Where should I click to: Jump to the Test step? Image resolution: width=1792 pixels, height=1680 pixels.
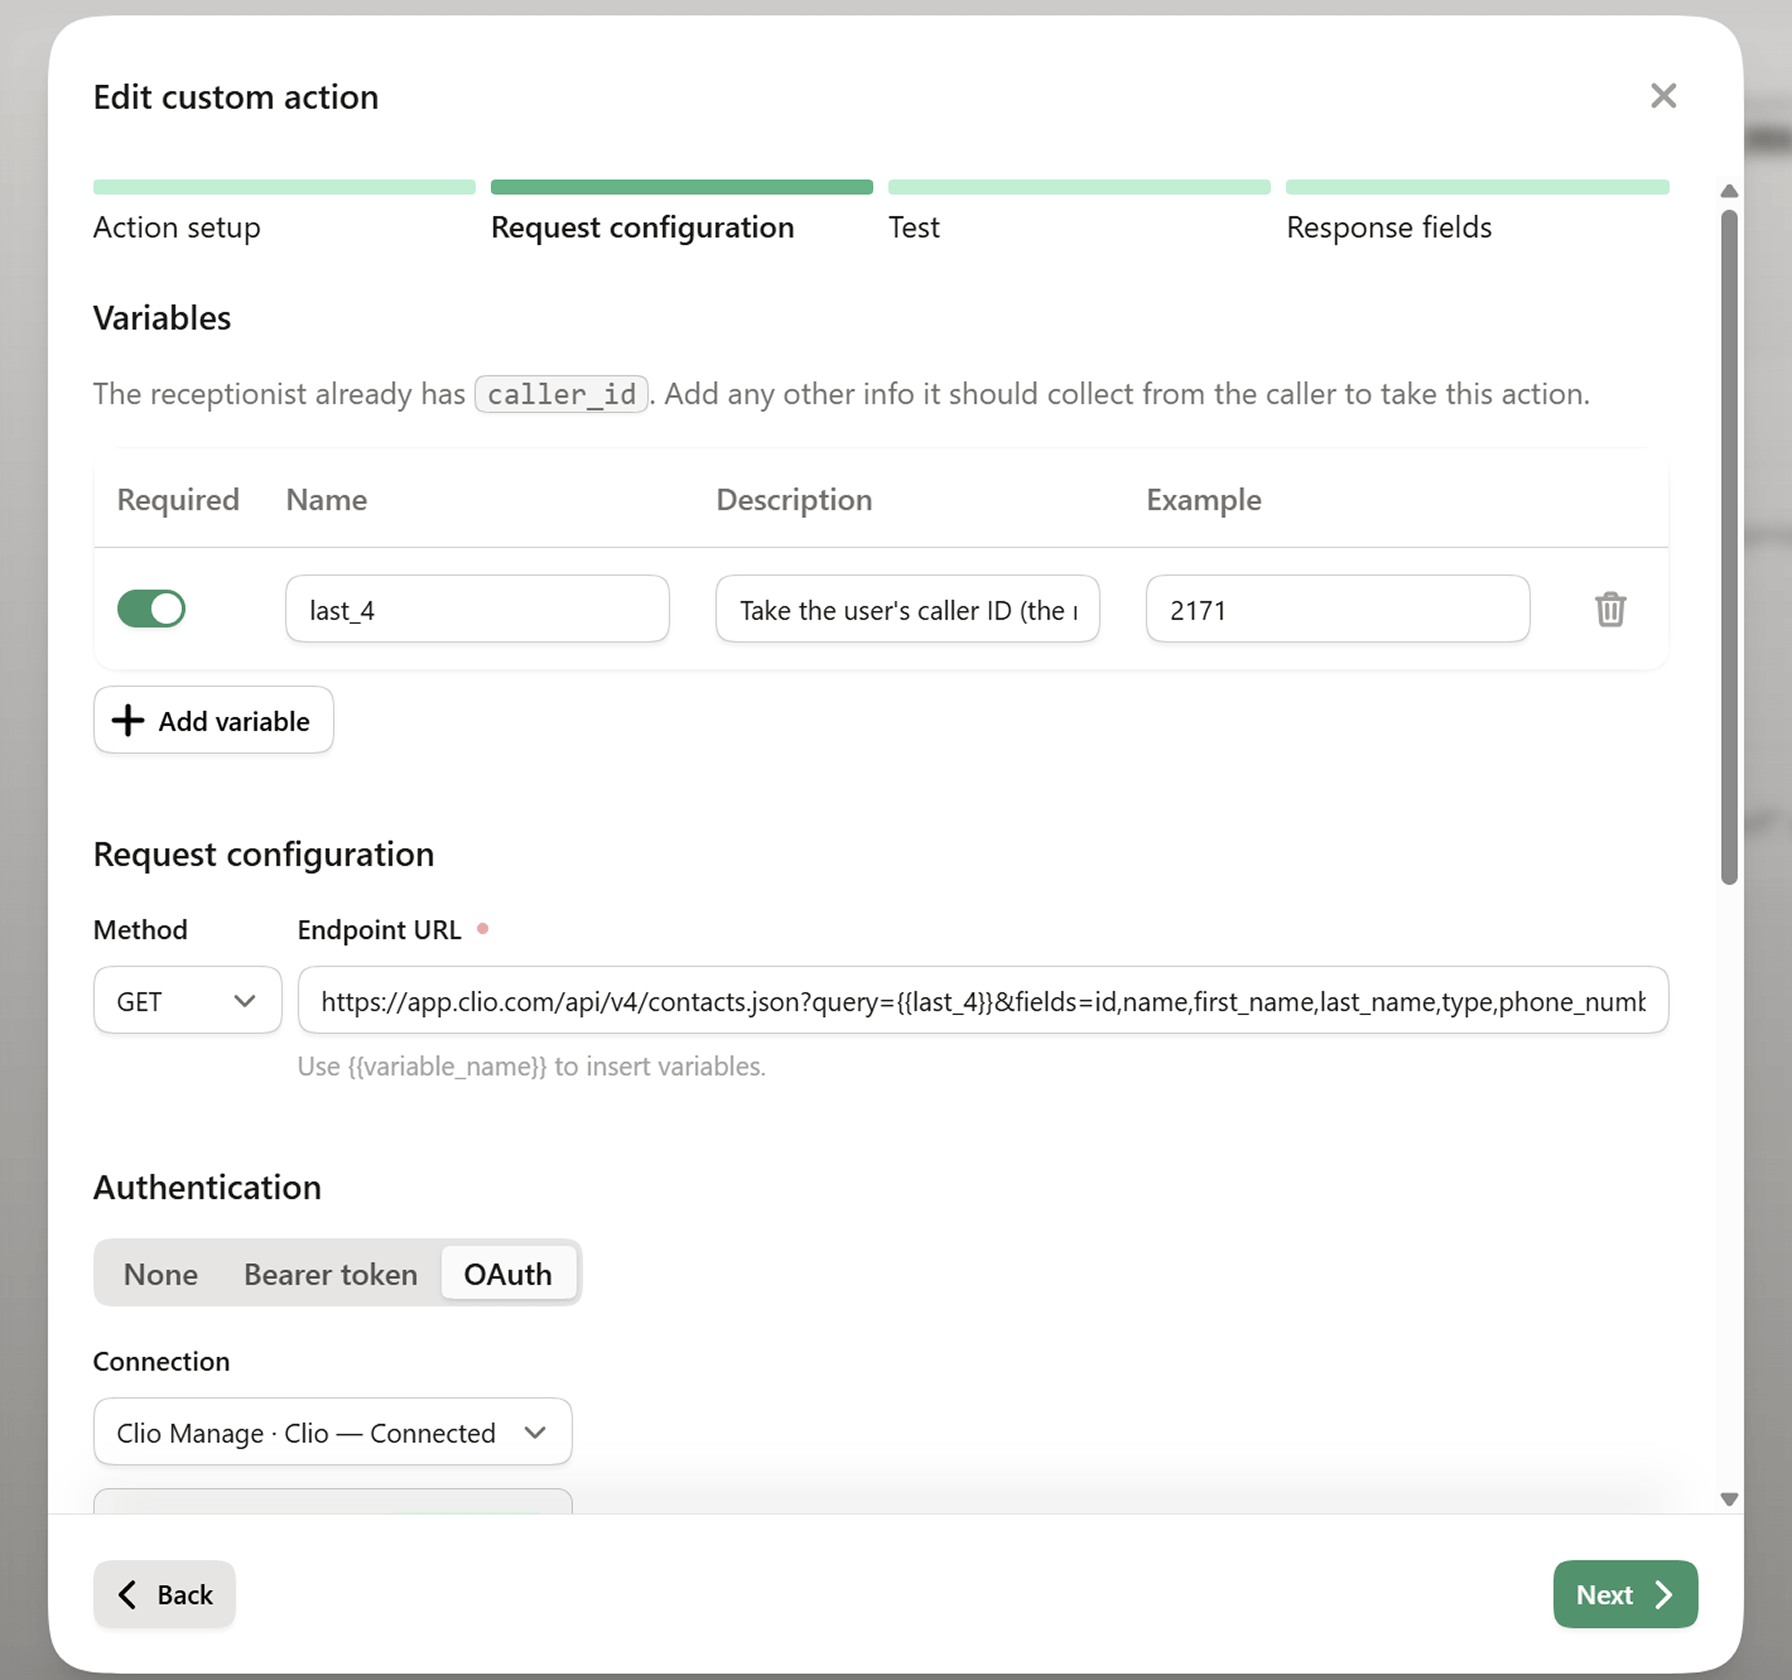coord(1079,212)
